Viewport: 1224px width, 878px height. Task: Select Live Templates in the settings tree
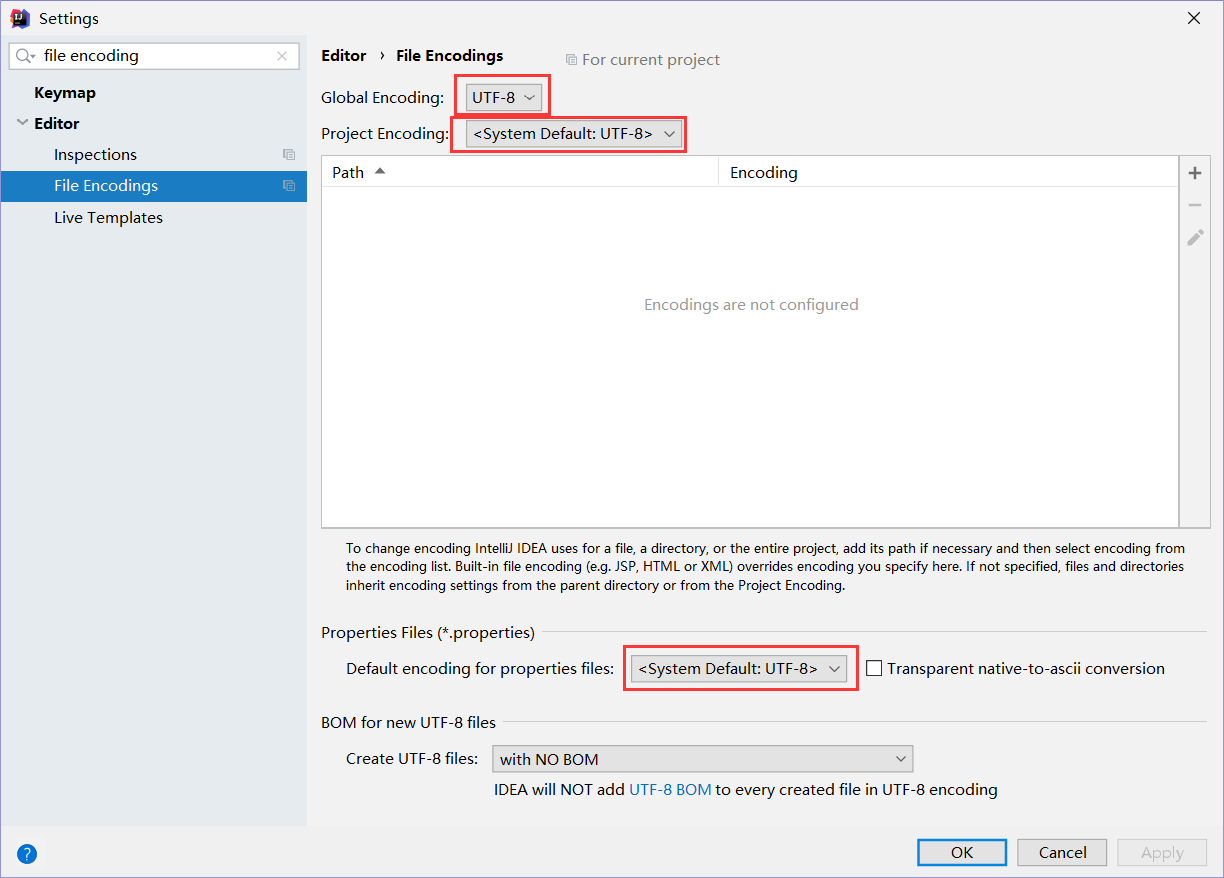[108, 218]
